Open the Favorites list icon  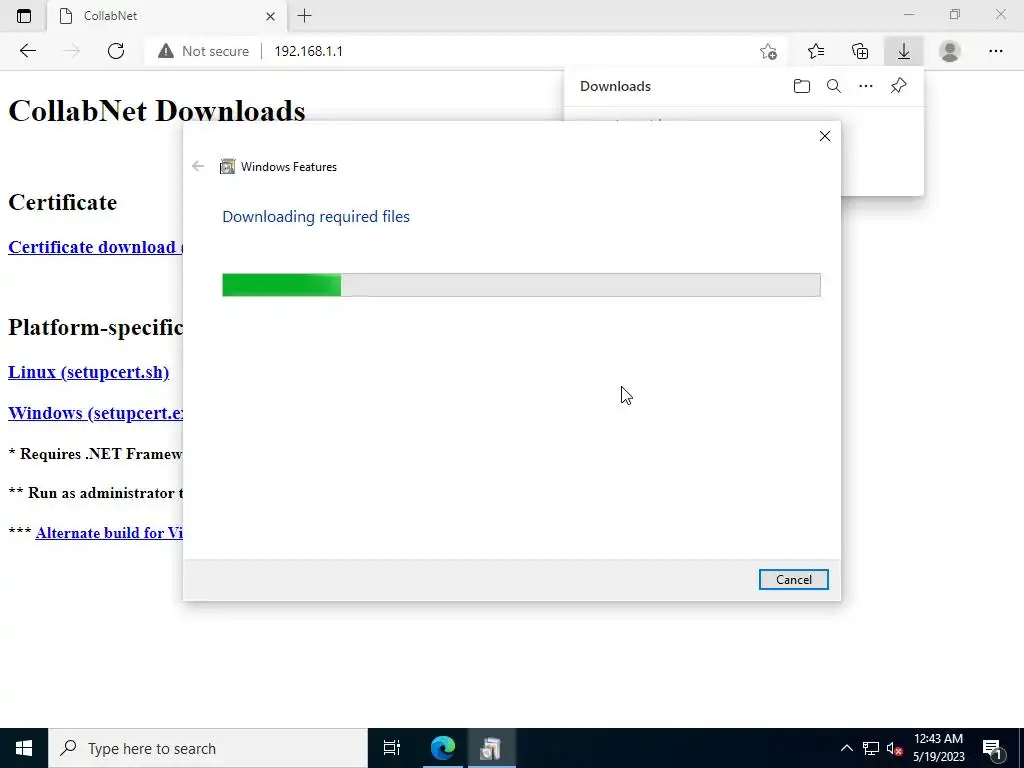coord(816,51)
